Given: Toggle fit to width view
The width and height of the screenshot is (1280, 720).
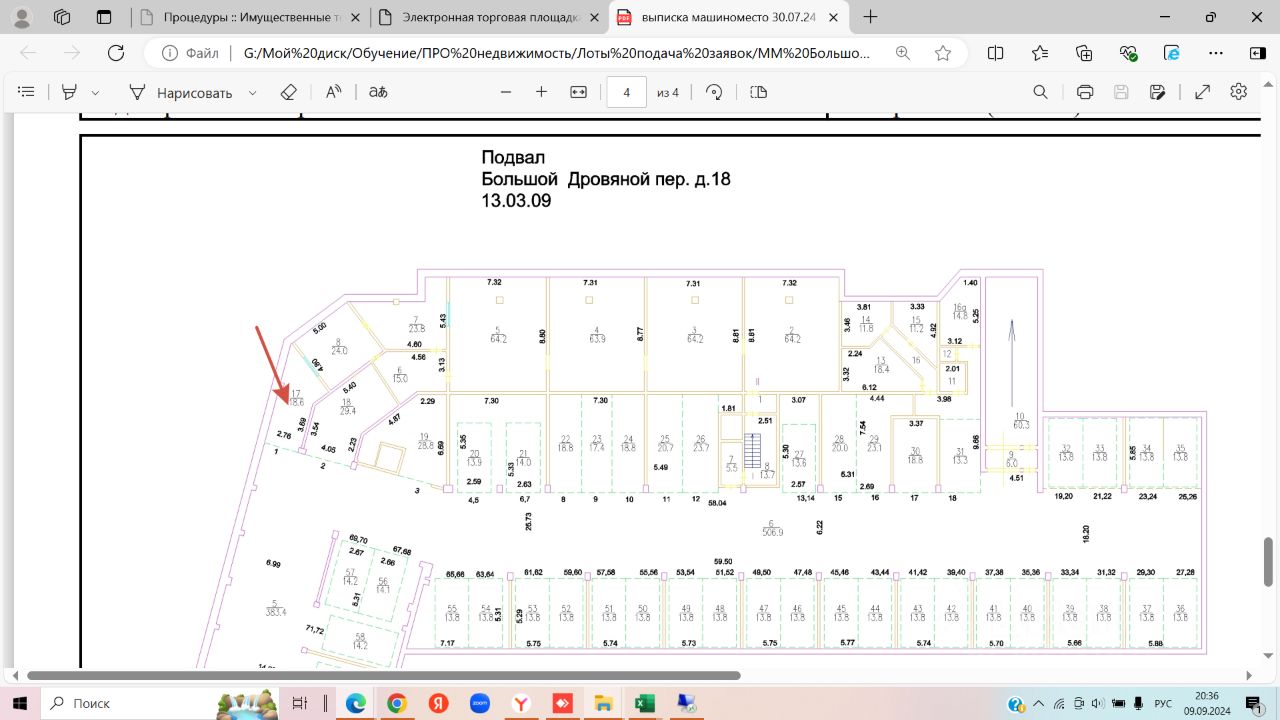Looking at the screenshot, I should [578, 92].
